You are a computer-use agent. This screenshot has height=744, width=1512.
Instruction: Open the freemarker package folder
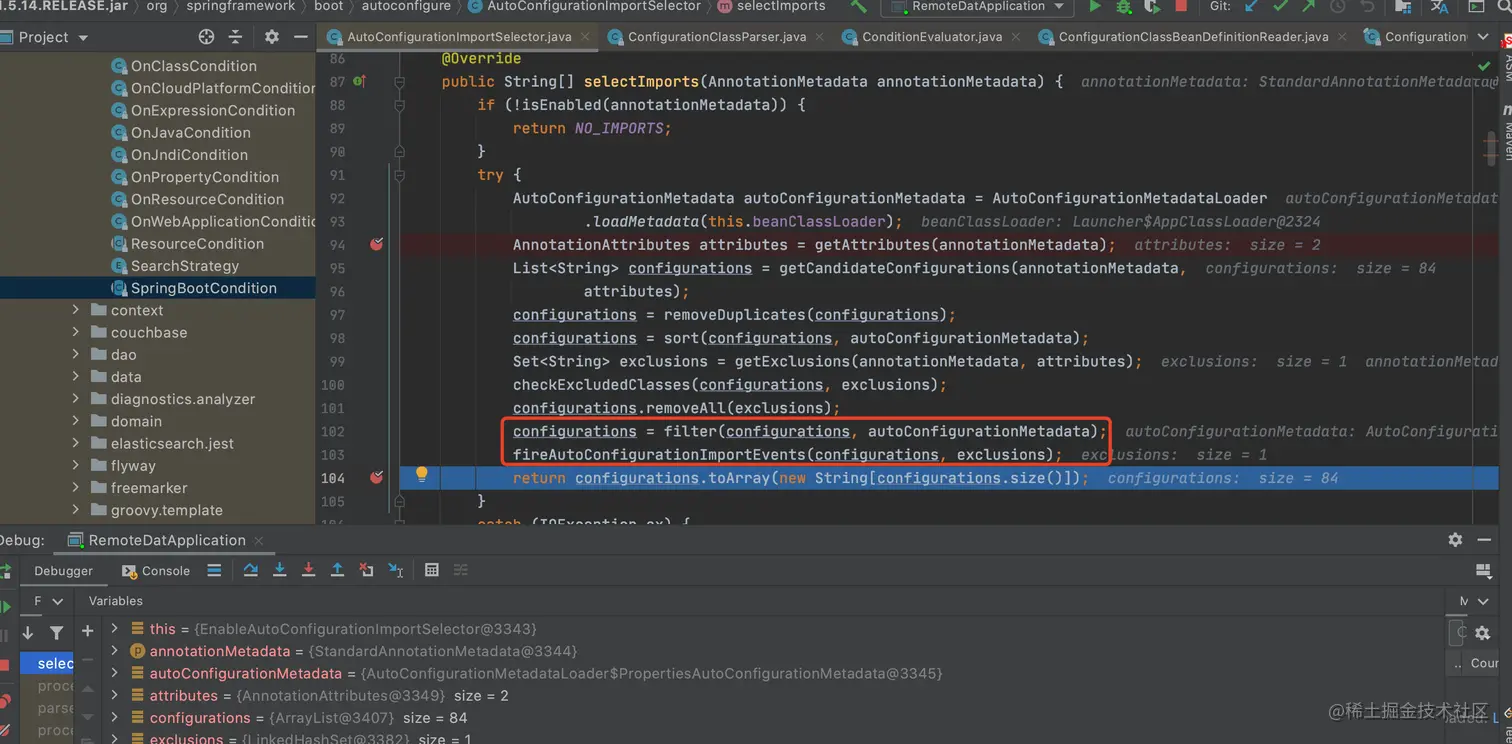(x=149, y=488)
